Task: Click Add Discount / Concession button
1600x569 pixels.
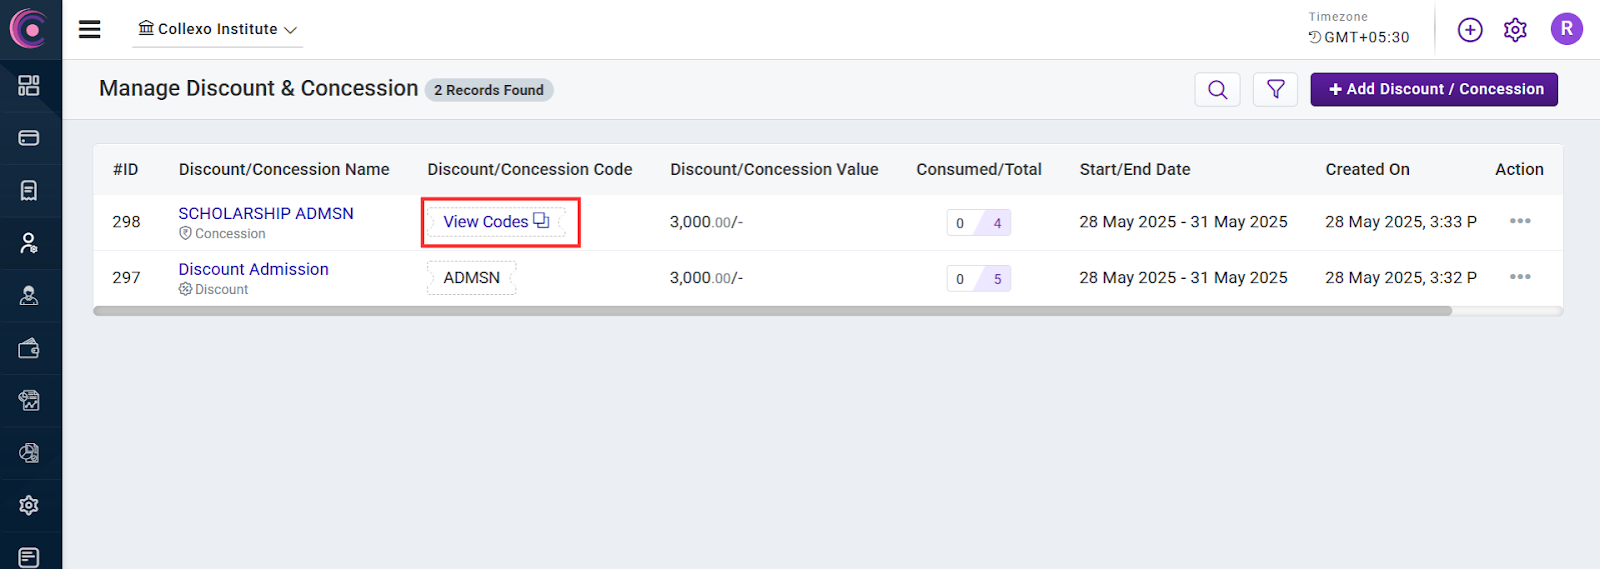Action: tap(1434, 89)
